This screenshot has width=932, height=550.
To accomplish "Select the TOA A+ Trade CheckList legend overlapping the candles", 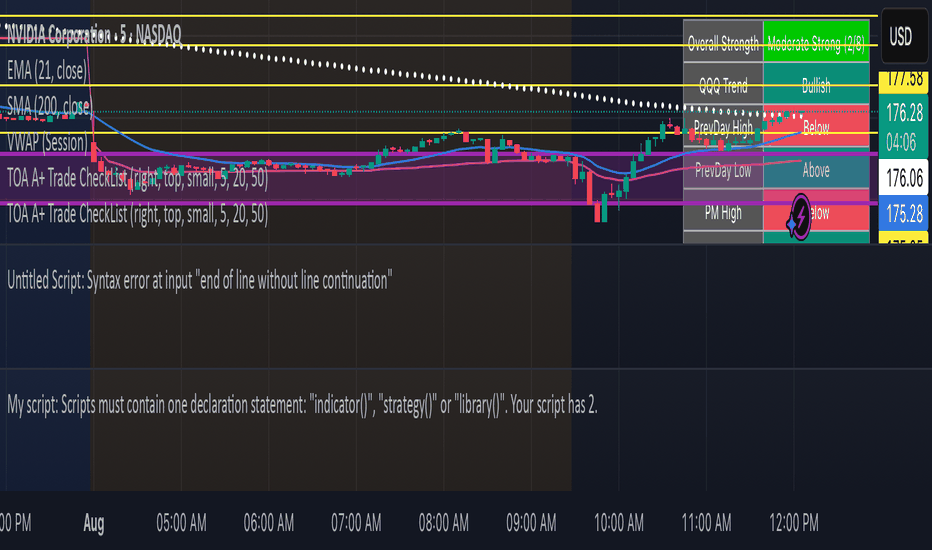I will click(137, 178).
